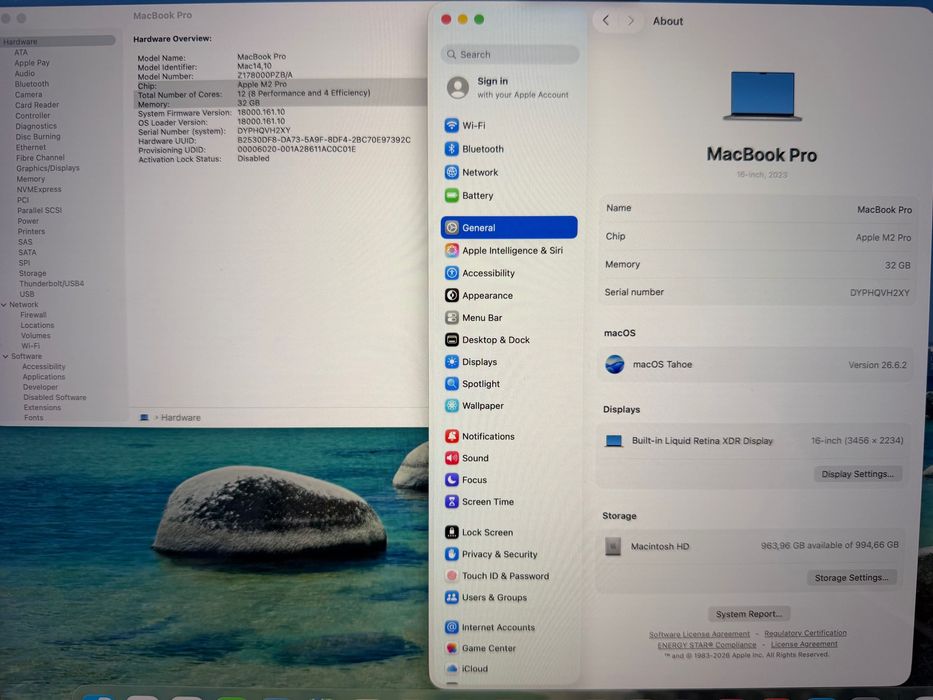
Task: Go forward with the forward chevron
Action: pos(630,21)
